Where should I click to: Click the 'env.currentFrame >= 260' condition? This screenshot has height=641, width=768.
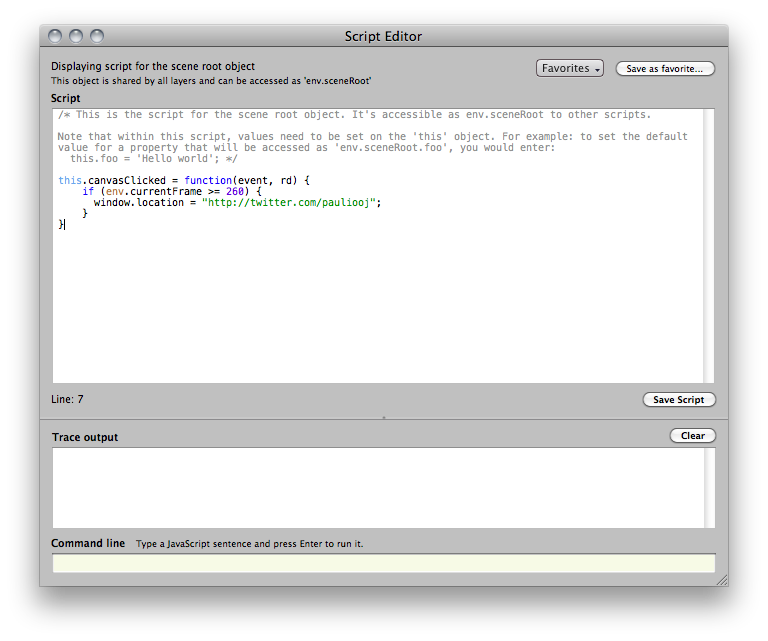tap(174, 191)
